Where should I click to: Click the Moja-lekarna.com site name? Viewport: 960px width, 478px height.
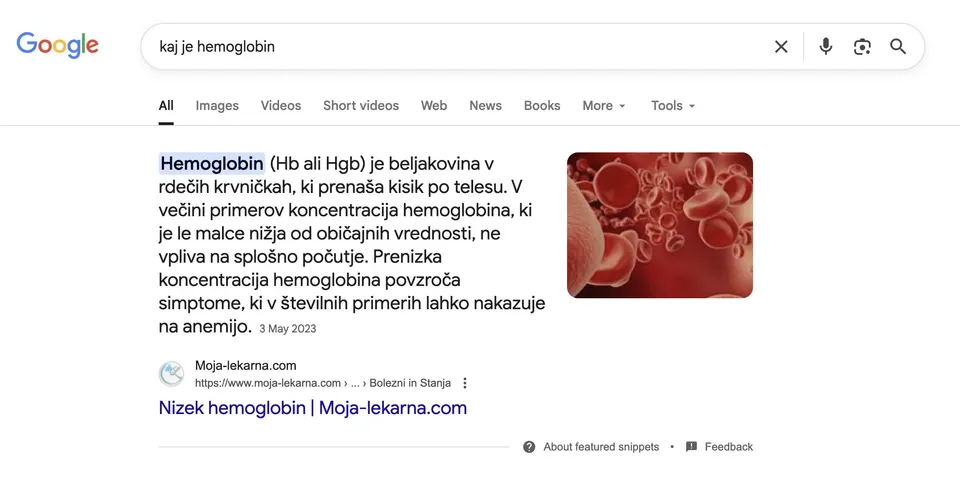[246, 366]
